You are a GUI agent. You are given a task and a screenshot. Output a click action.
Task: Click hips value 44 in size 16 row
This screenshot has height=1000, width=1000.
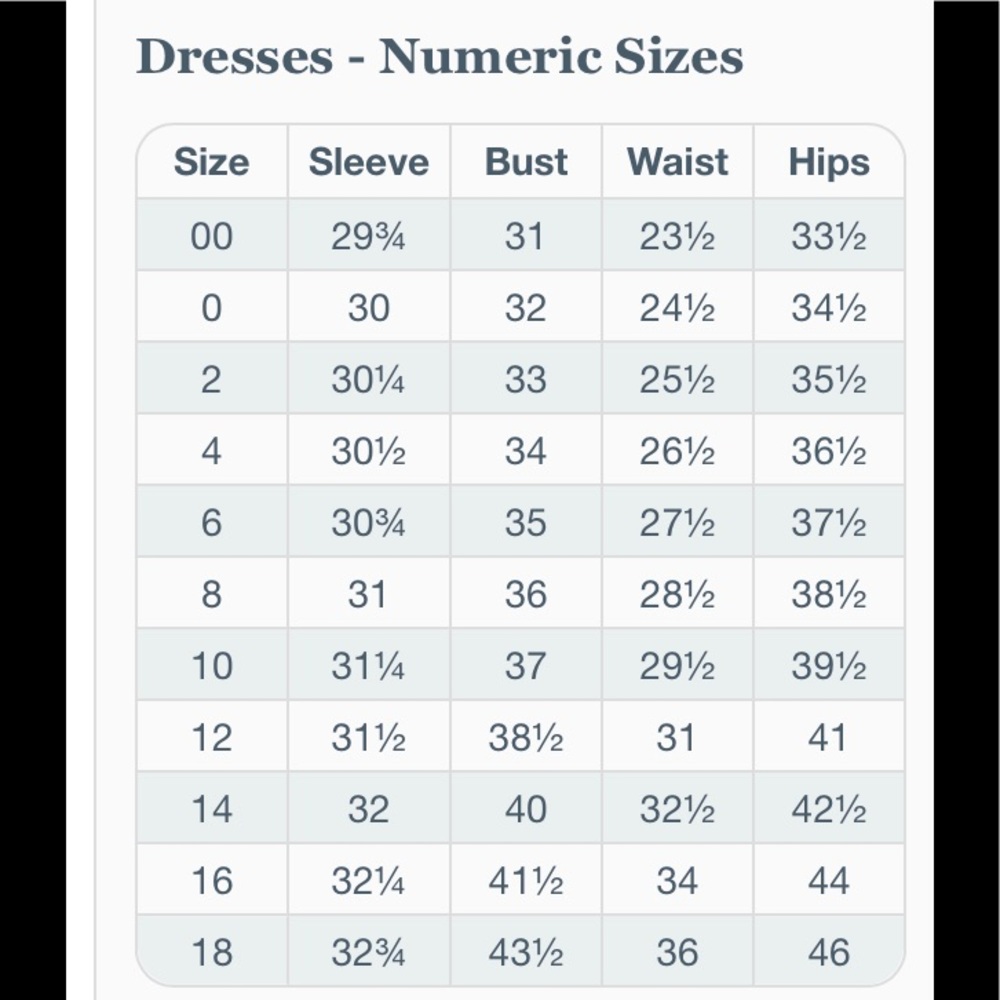[828, 881]
